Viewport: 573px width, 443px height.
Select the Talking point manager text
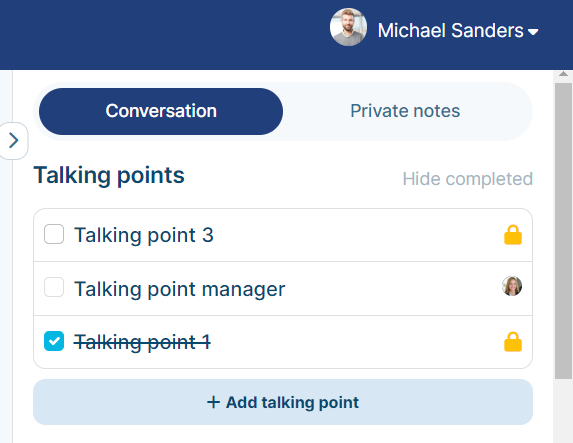(x=180, y=289)
